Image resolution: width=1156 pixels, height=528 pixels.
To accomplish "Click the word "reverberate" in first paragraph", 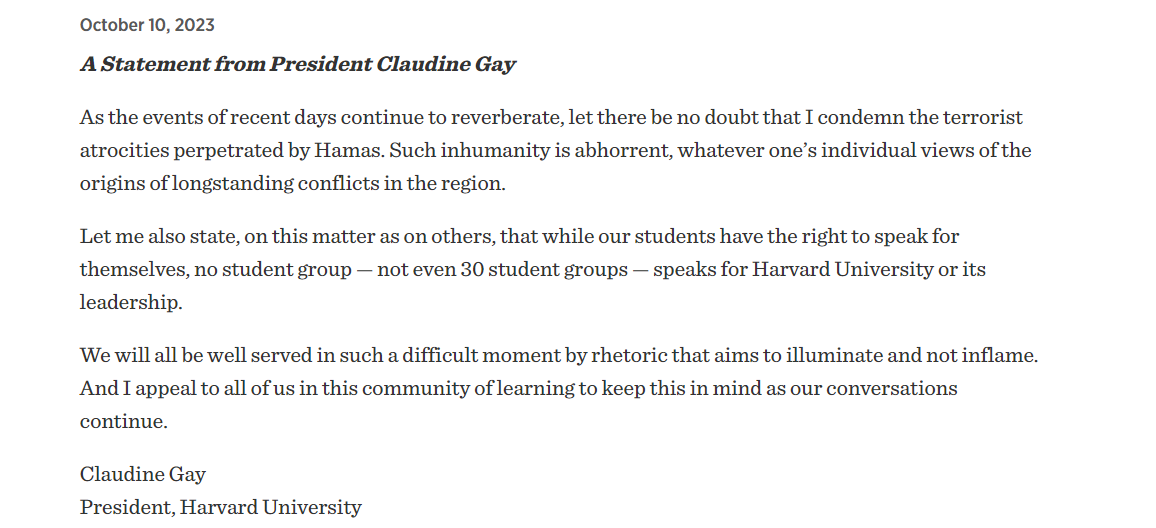I will click(507, 118).
